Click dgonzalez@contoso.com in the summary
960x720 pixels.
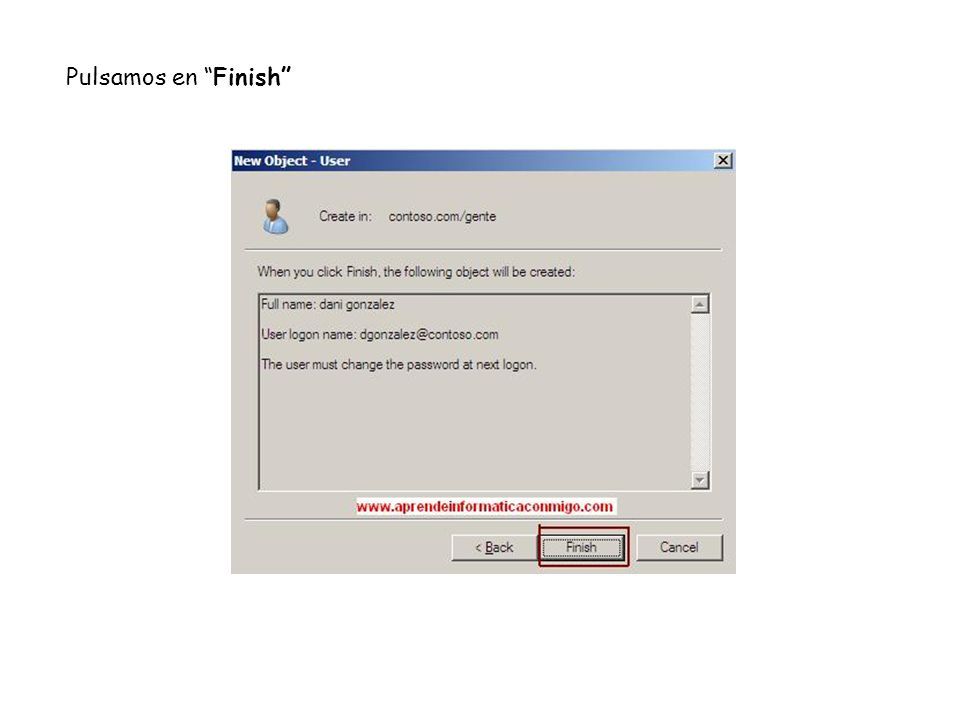tap(429, 334)
